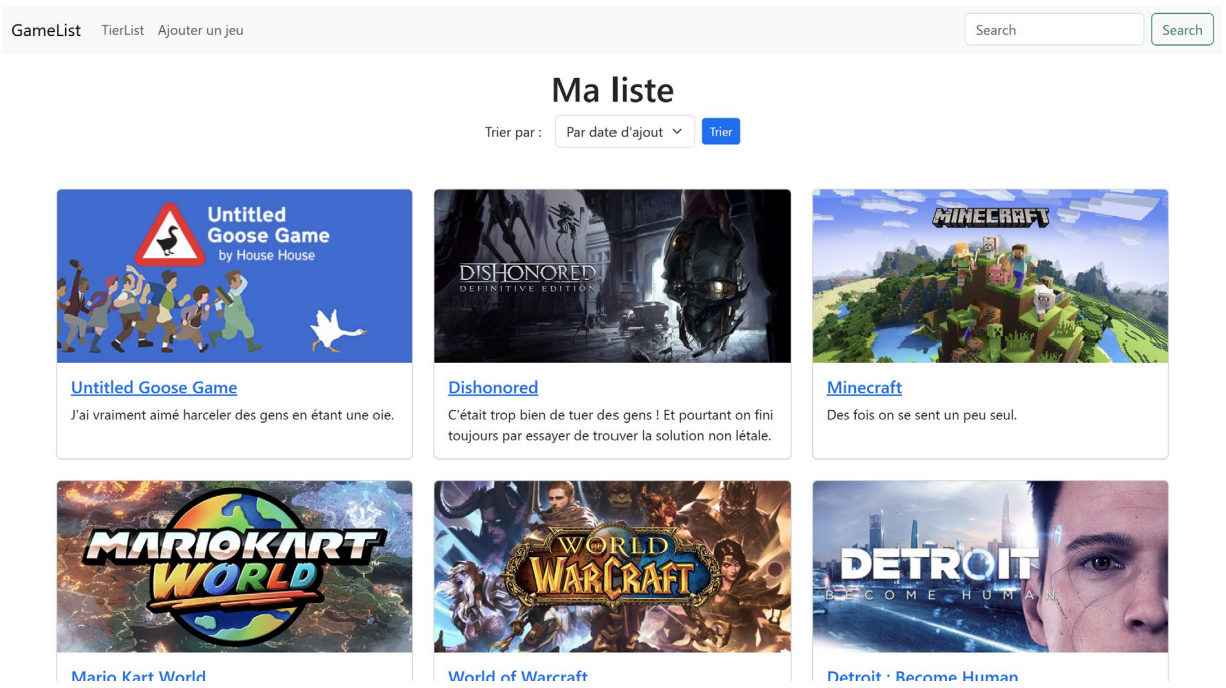The width and height of the screenshot is (1226, 688).
Task: Click the green Search button
Action: [x=1182, y=30]
